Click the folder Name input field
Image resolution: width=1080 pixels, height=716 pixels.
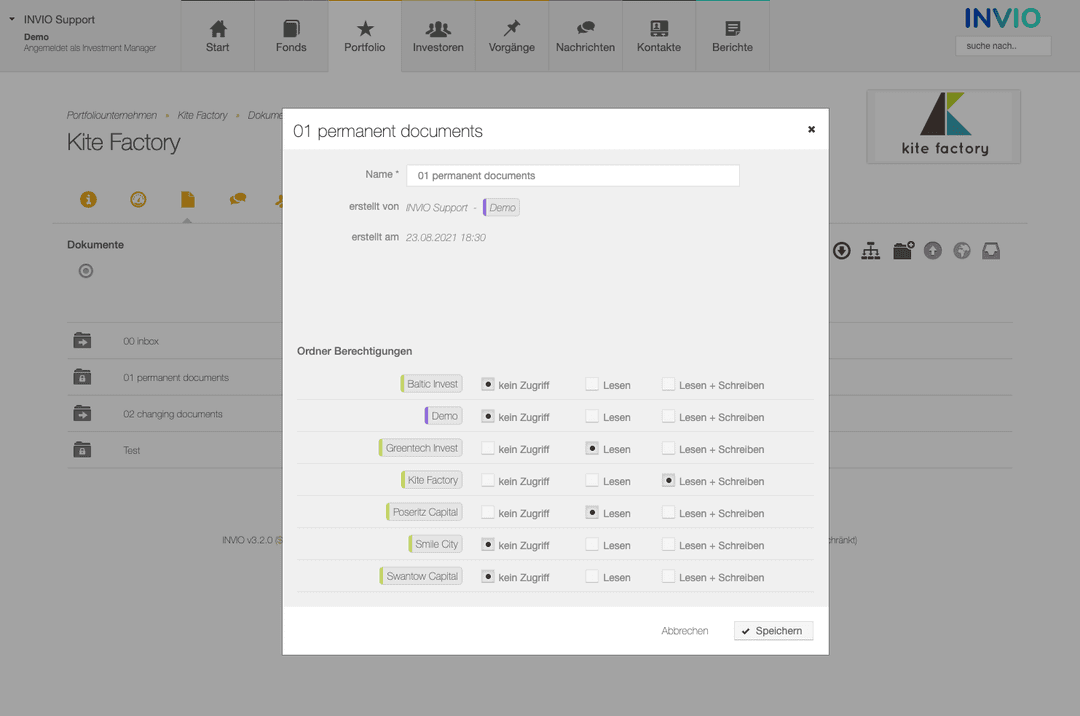click(572, 176)
